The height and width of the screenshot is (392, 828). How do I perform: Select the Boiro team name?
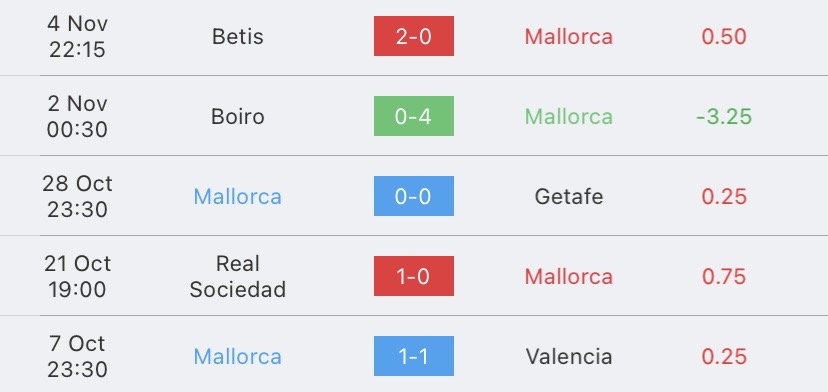238,116
